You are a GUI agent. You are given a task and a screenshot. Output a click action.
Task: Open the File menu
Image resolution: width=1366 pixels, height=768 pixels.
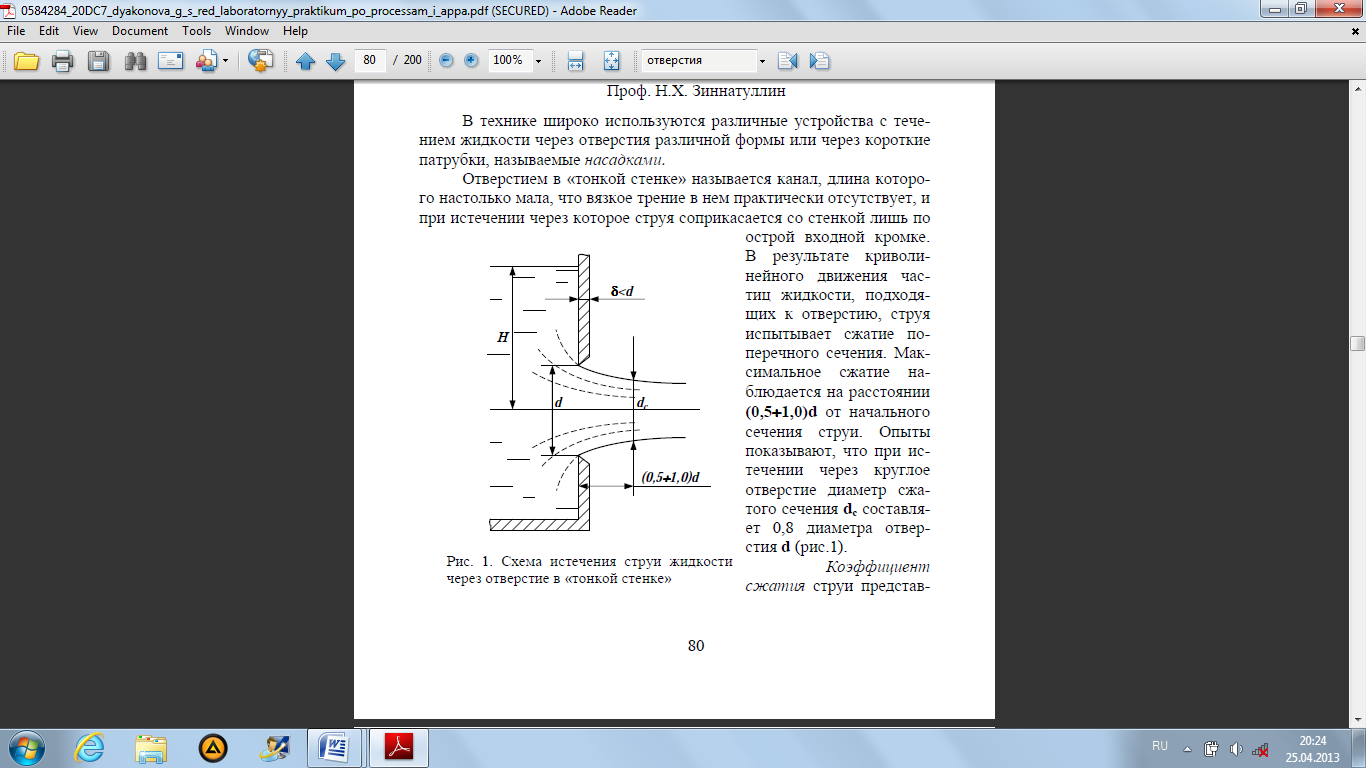[16, 31]
